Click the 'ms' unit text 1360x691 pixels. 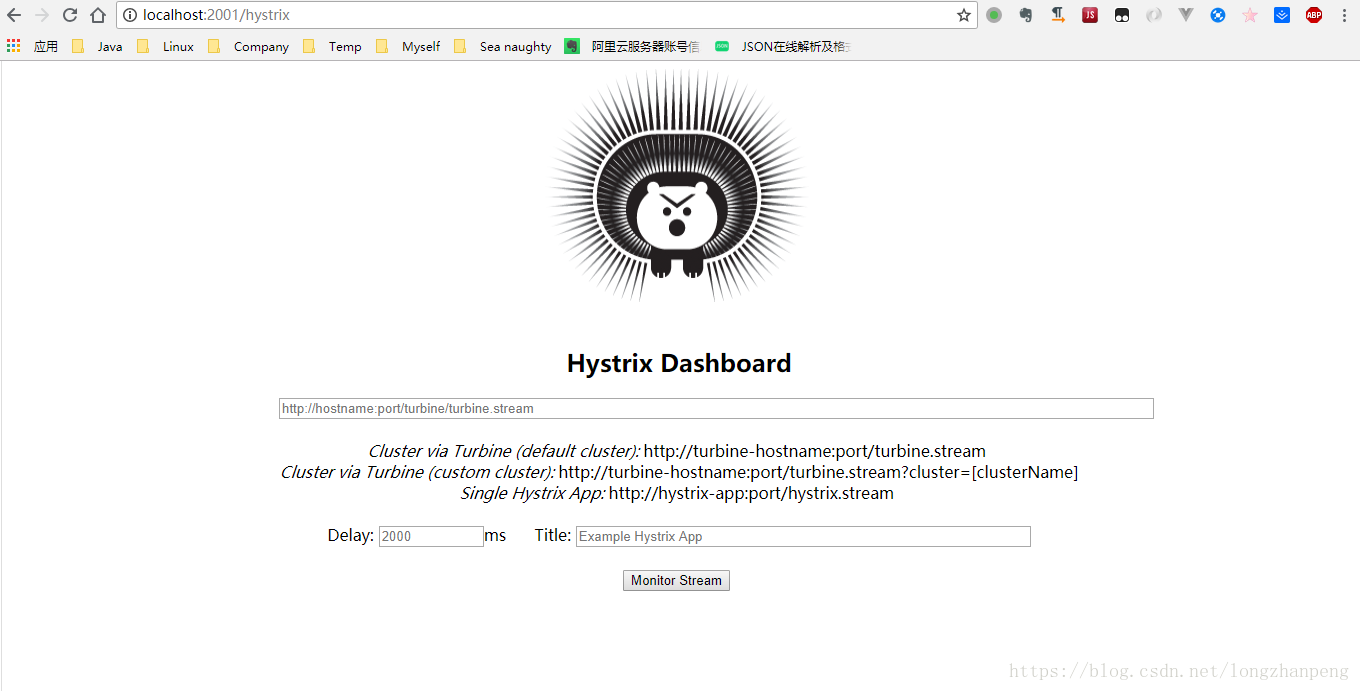coord(495,535)
